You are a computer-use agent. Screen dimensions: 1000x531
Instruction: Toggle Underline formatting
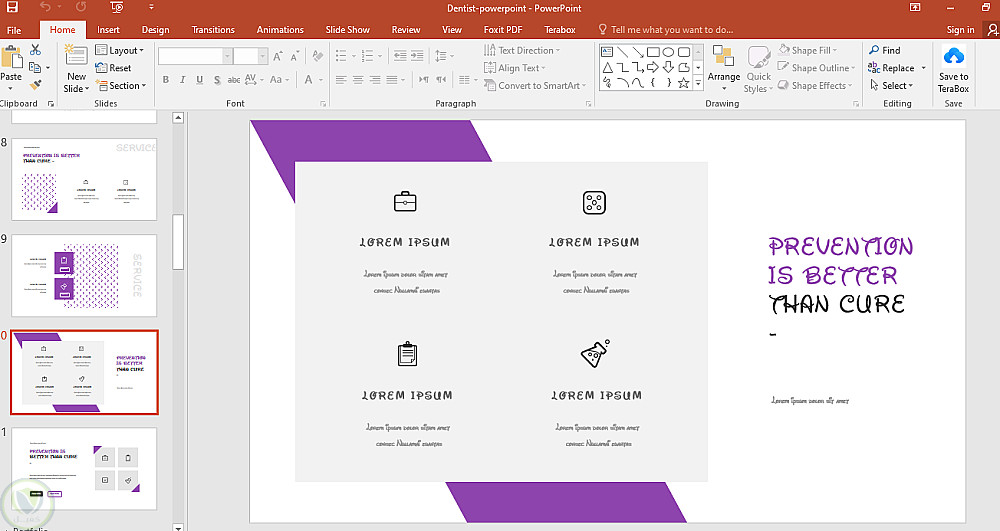(x=200, y=80)
